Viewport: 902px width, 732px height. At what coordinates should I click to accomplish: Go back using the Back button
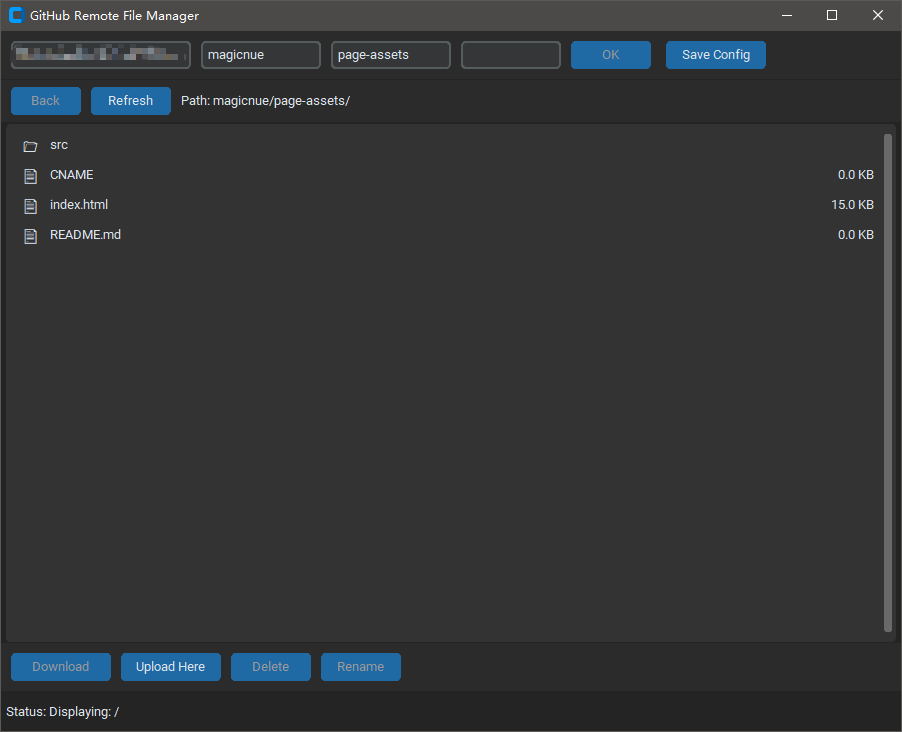[46, 101]
